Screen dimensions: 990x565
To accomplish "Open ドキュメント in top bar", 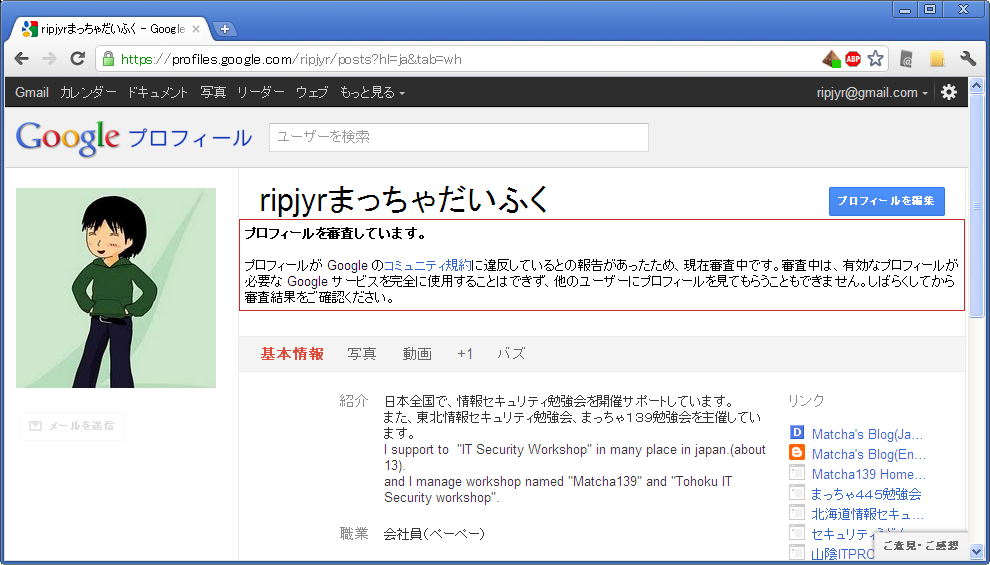I will (x=158, y=93).
